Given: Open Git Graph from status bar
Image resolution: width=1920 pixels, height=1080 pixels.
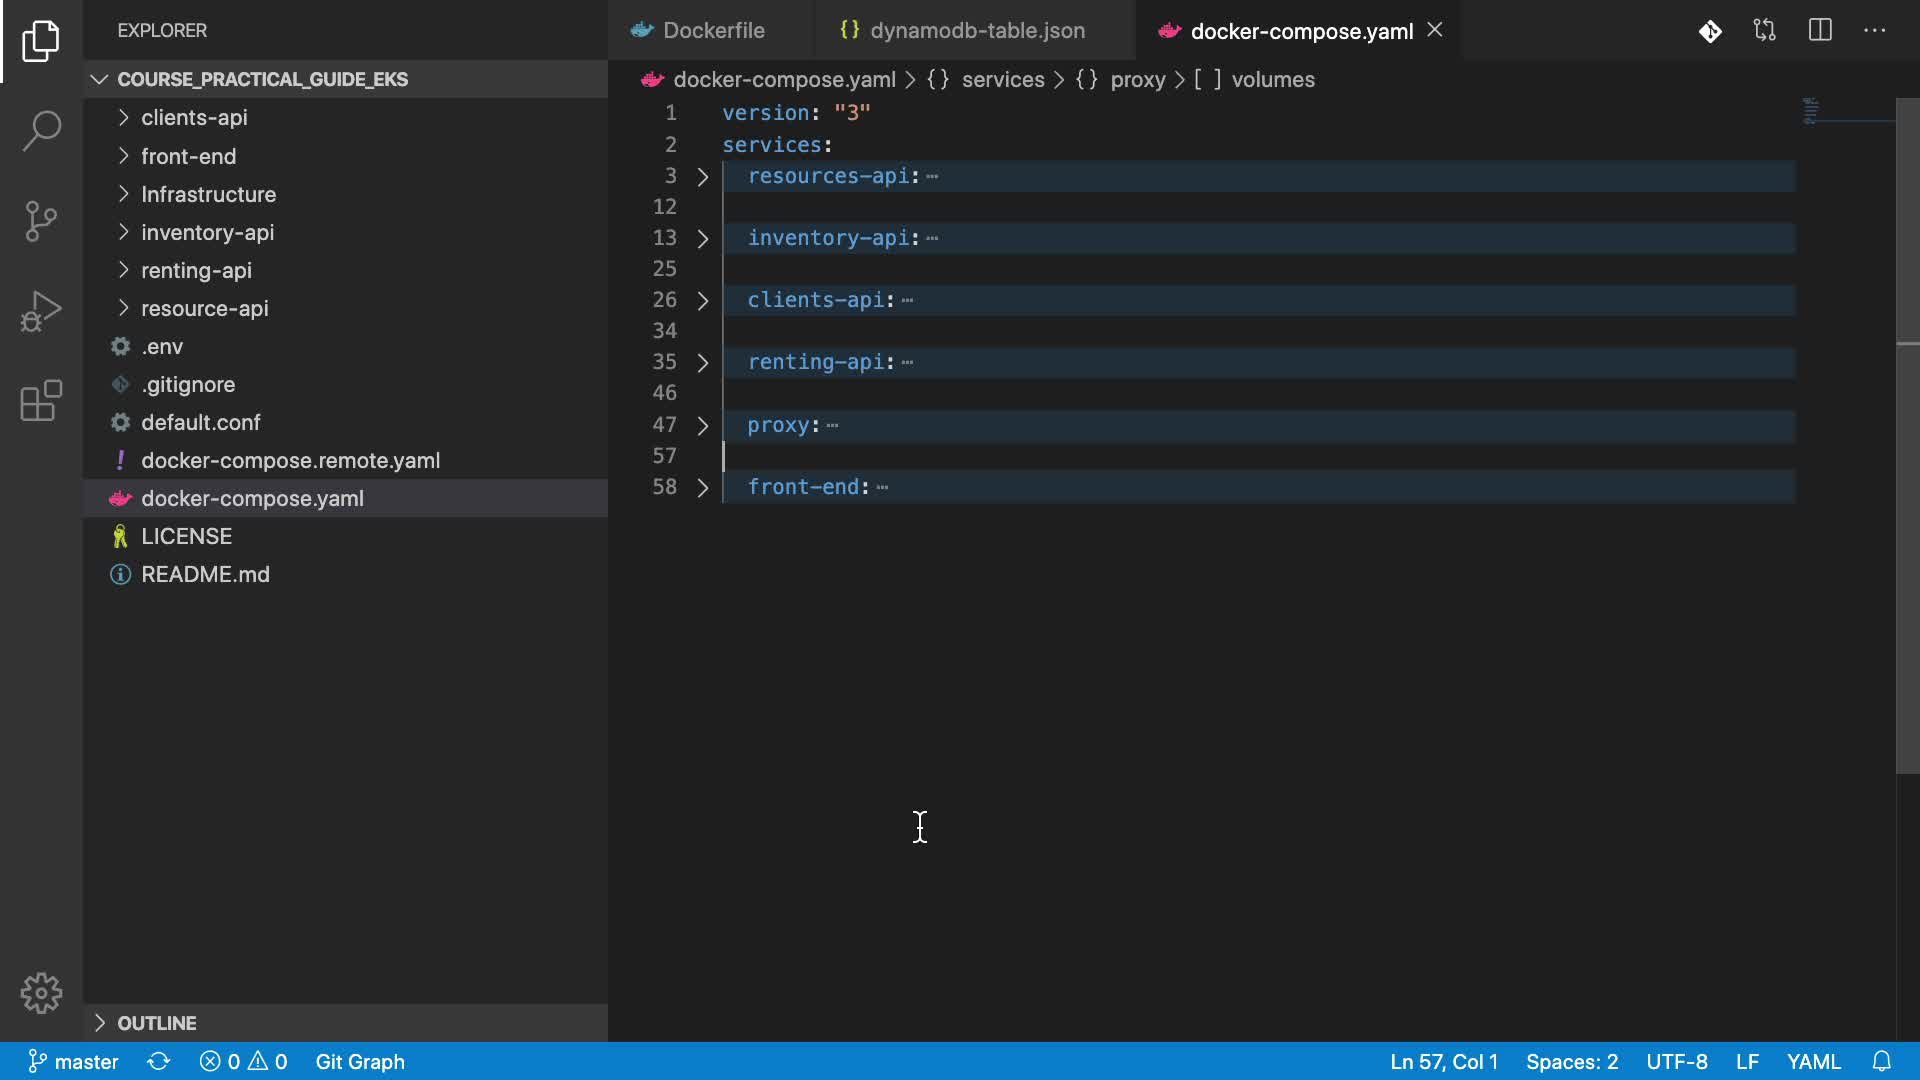Looking at the screenshot, I should 360,1061.
